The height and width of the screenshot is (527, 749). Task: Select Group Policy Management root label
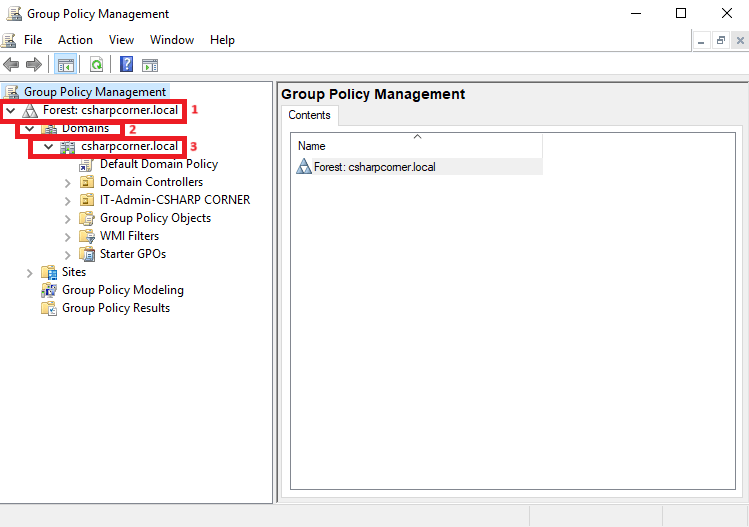coord(95,92)
